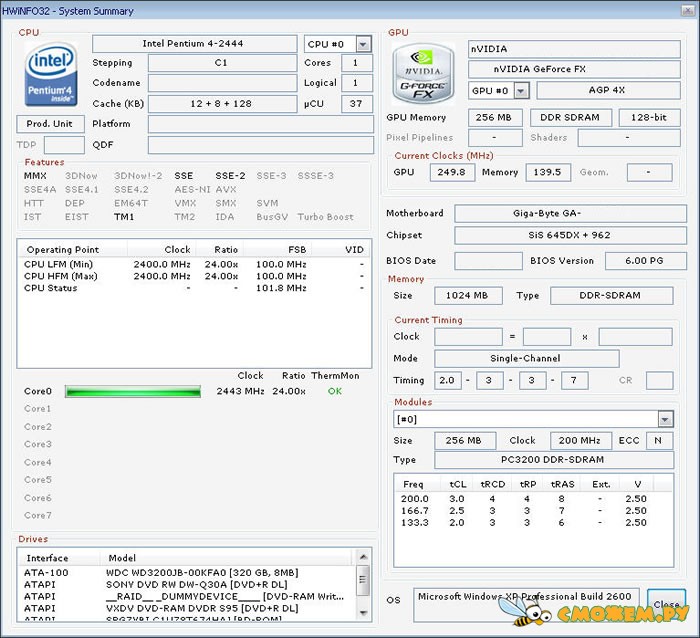
Task: Click the Interface column header in Drives
Action: [x=58, y=558]
